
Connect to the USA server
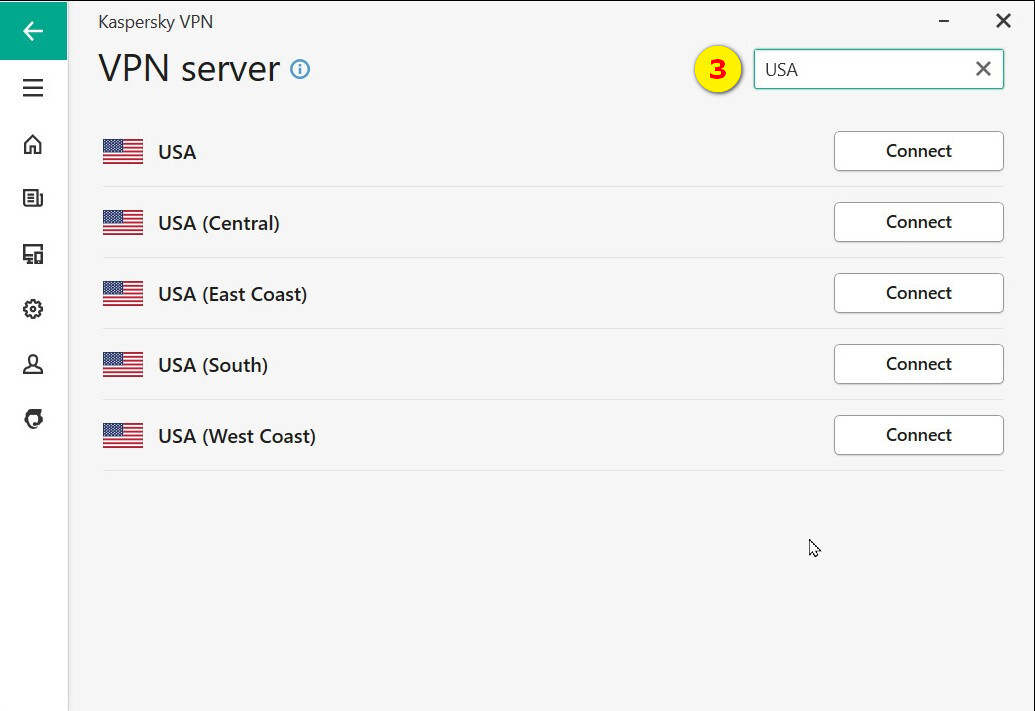918,151
